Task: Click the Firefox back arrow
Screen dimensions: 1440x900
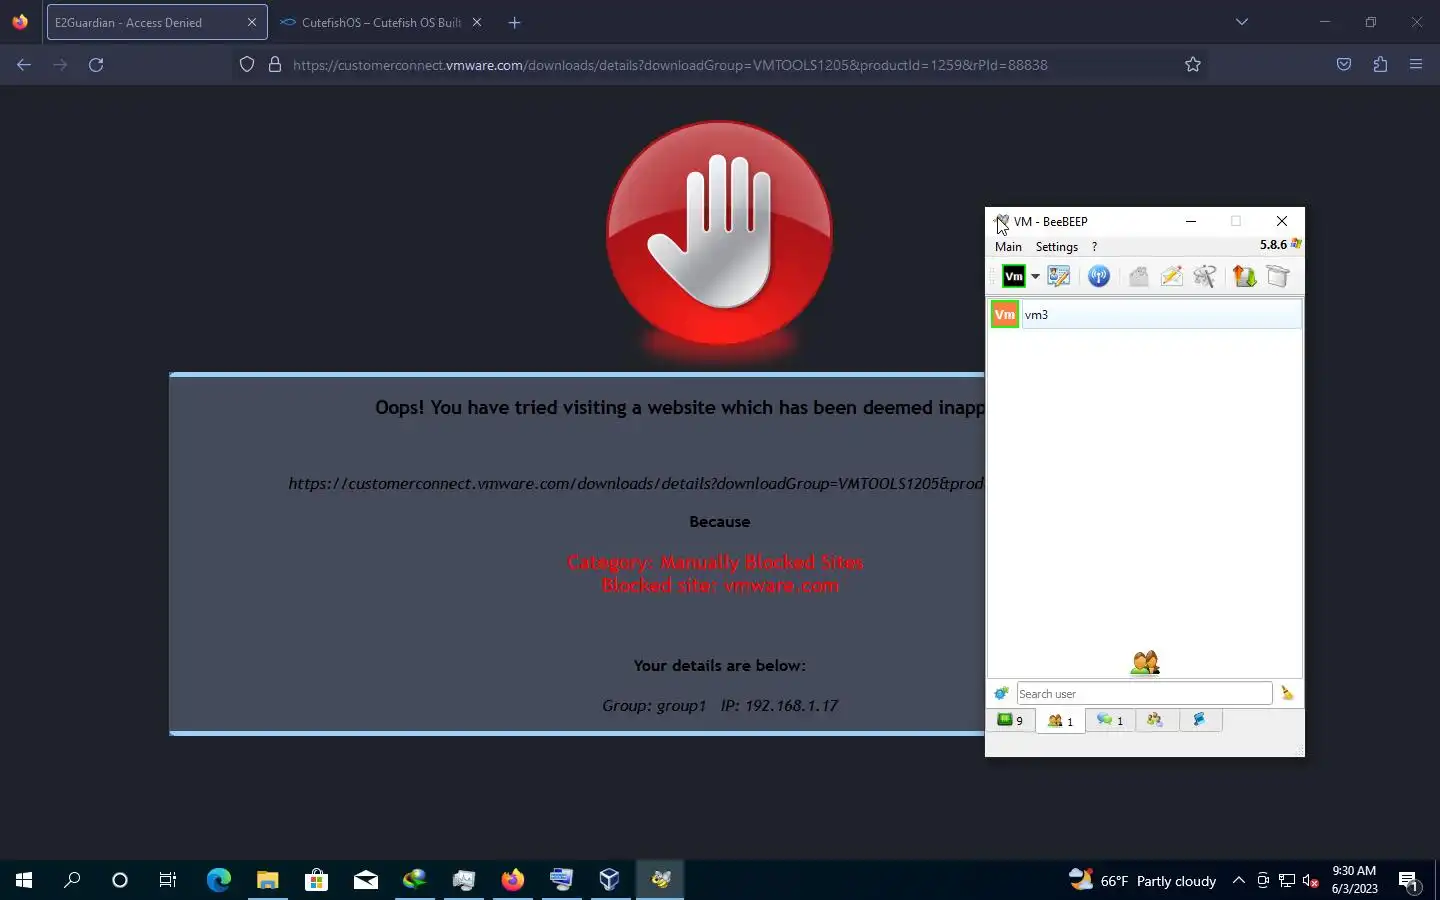Action: pos(24,64)
